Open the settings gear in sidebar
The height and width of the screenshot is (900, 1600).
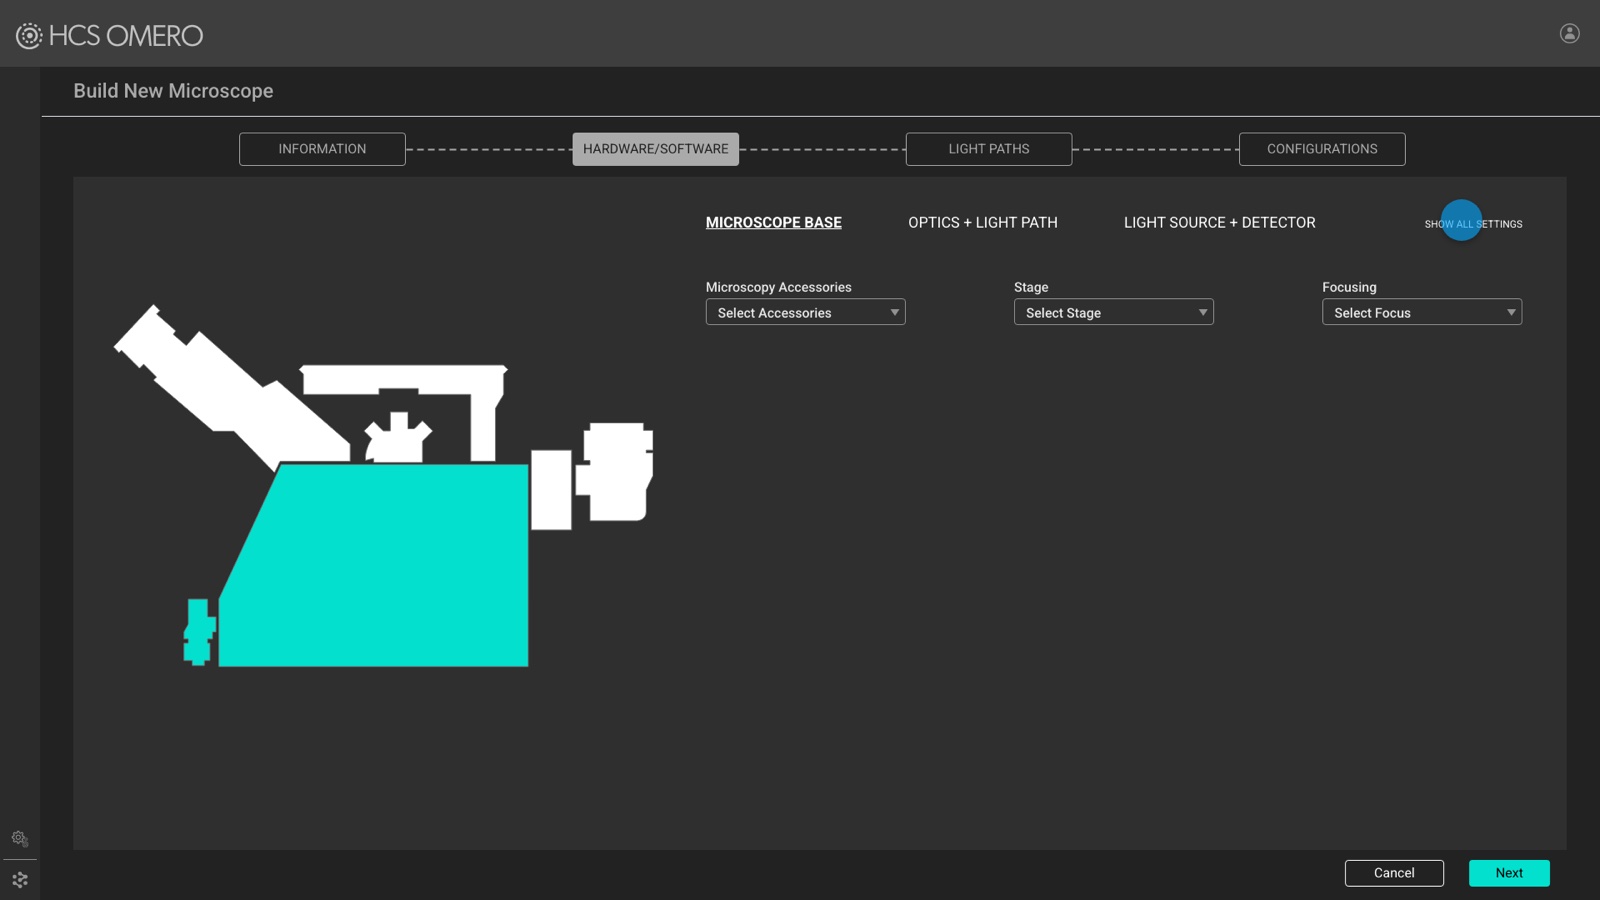click(20, 838)
